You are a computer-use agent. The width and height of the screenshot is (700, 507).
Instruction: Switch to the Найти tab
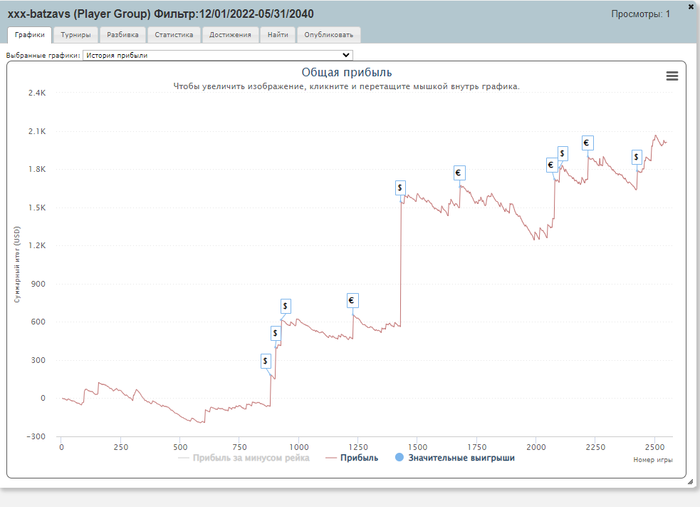click(278, 35)
